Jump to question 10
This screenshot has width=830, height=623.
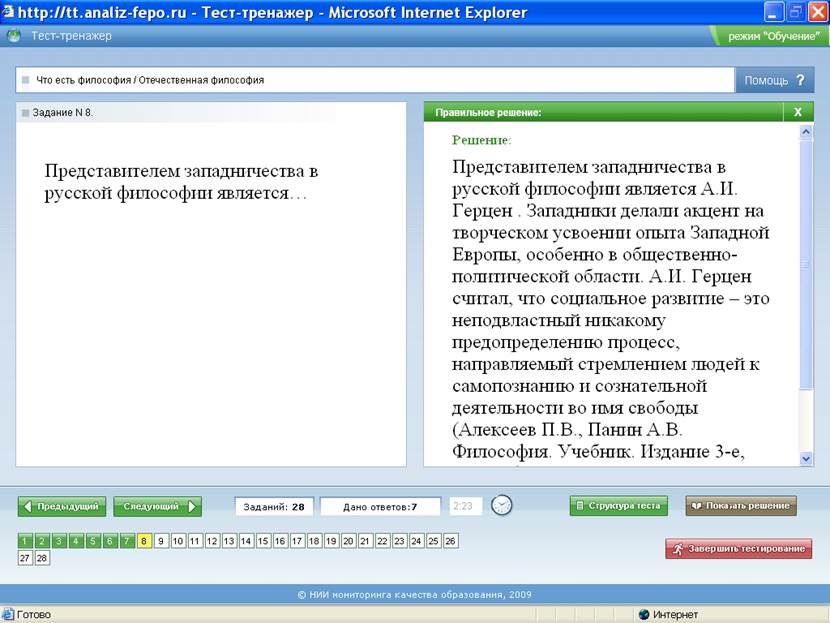[x=178, y=541]
